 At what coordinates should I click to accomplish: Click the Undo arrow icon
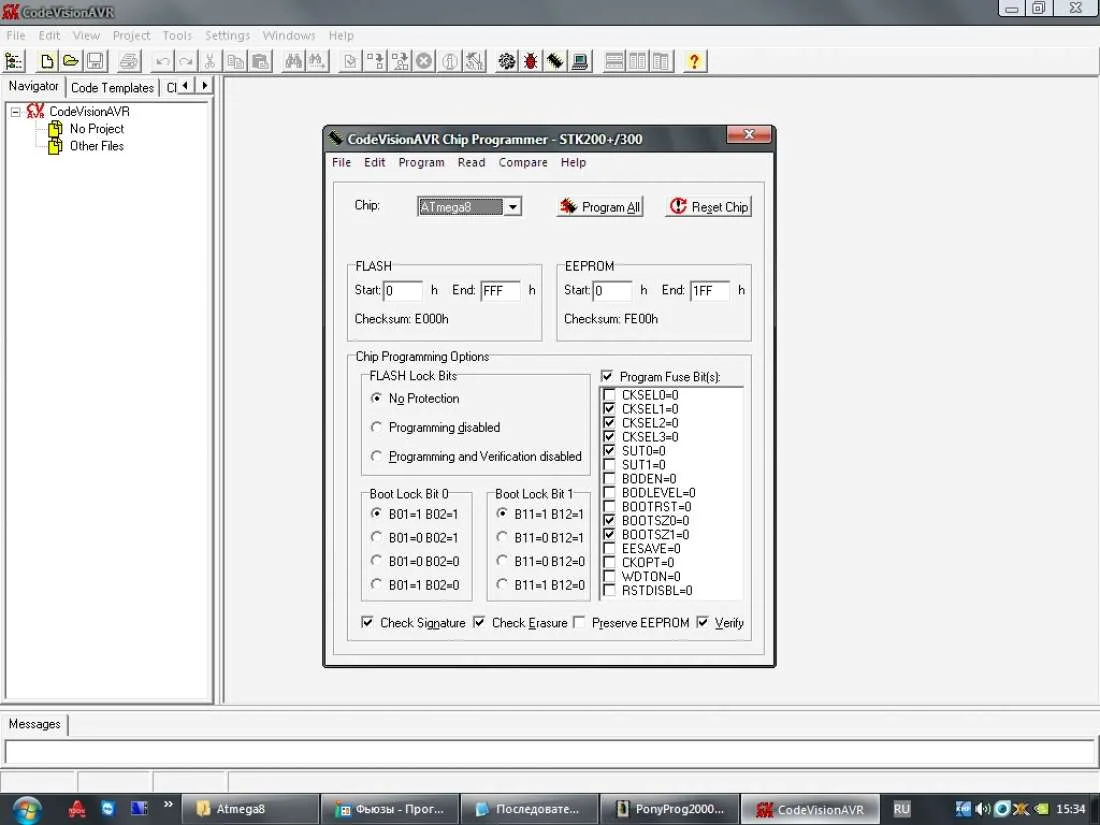(163, 62)
